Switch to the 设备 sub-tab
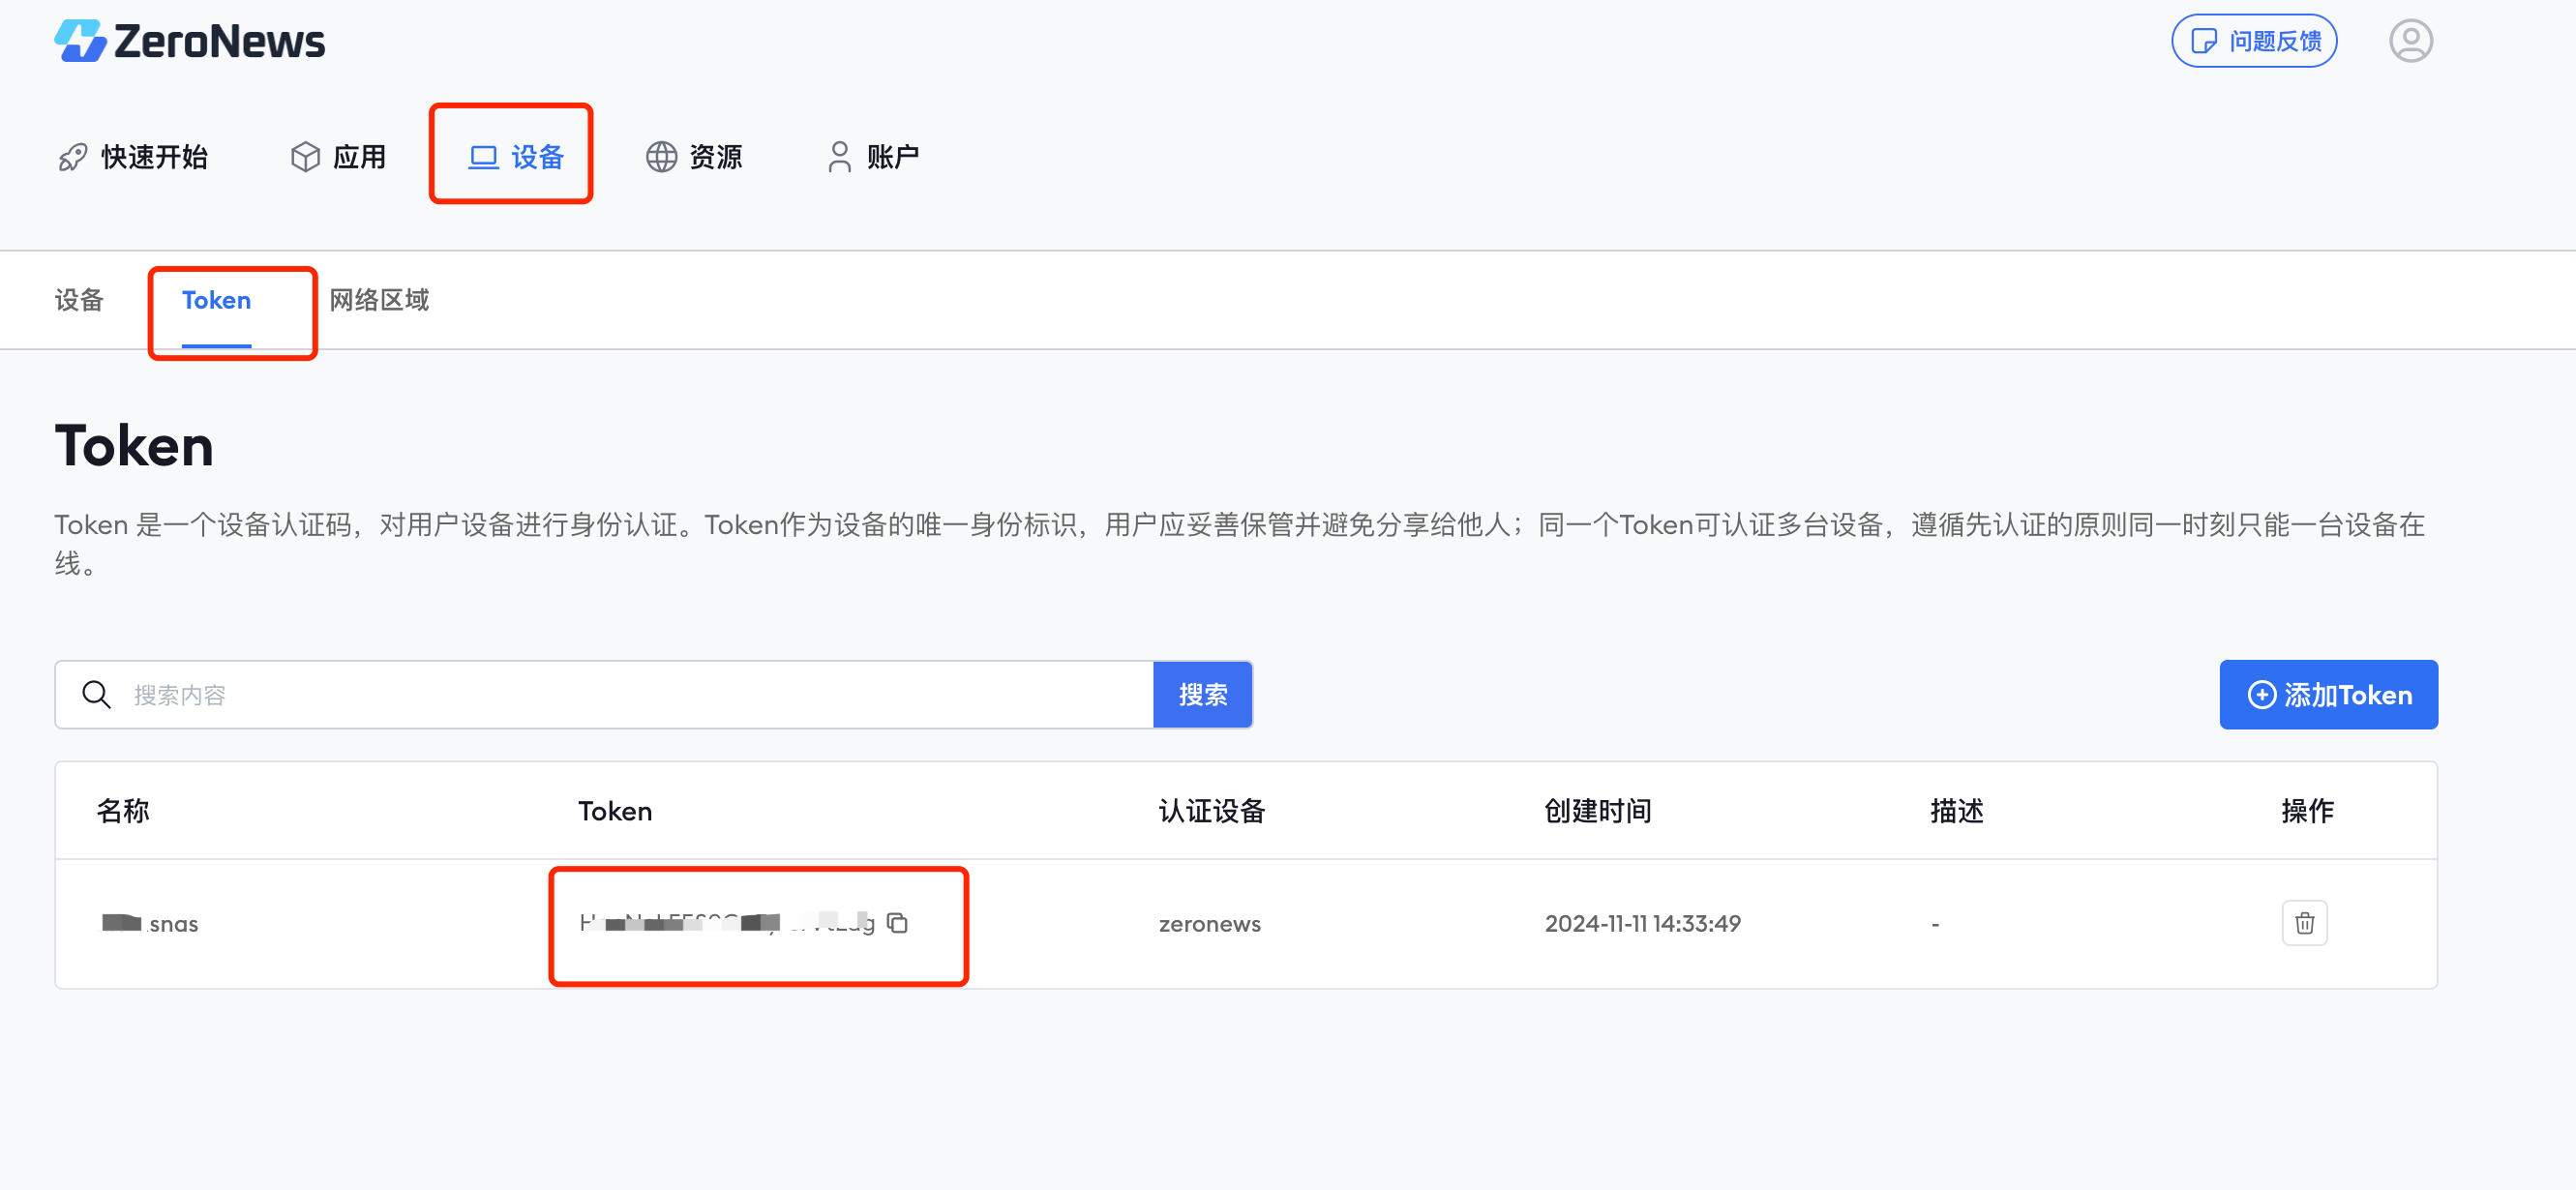Image resolution: width=2576 pixels, height=1190 pixels. click(79, 300)
